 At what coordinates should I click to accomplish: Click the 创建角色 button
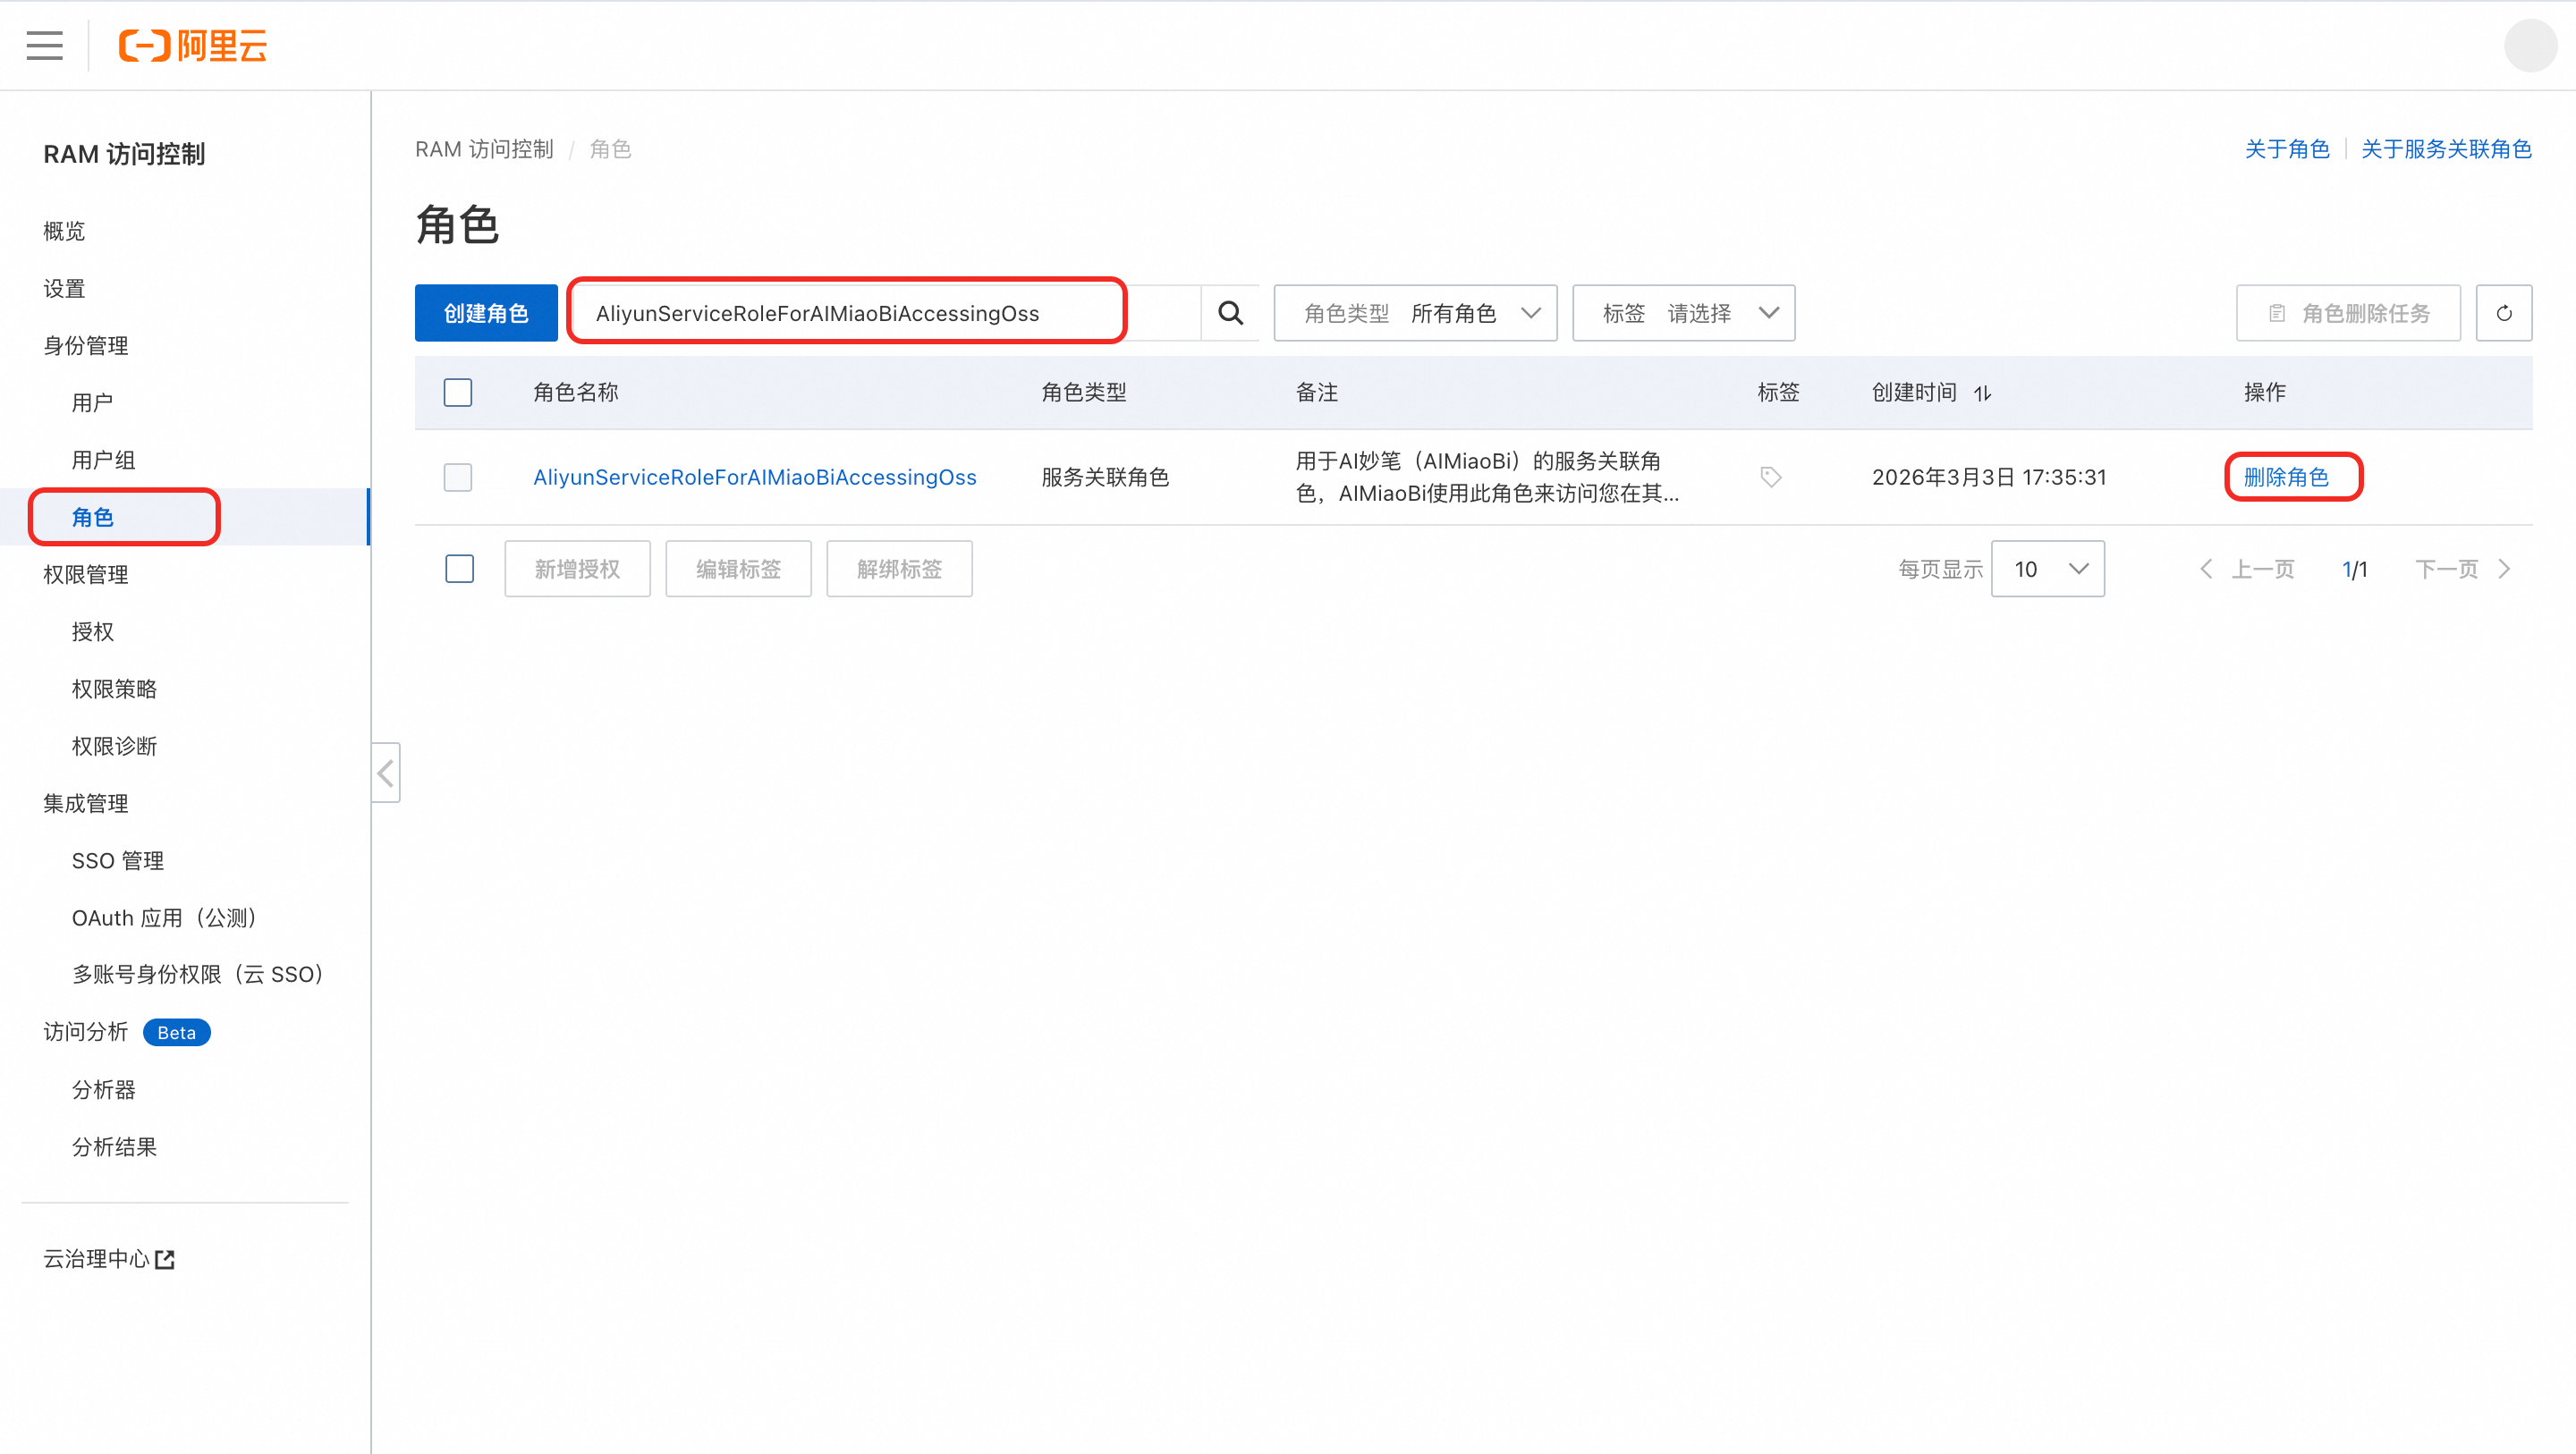[486, 313]
